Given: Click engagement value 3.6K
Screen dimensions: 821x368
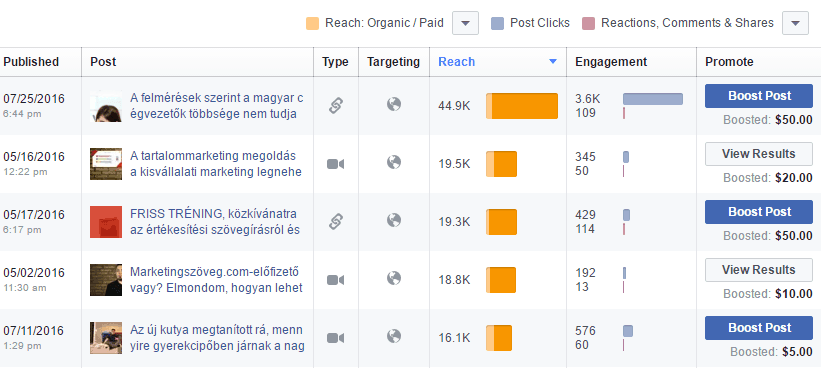Looking at the screenshot, I should tap(587, 99).
